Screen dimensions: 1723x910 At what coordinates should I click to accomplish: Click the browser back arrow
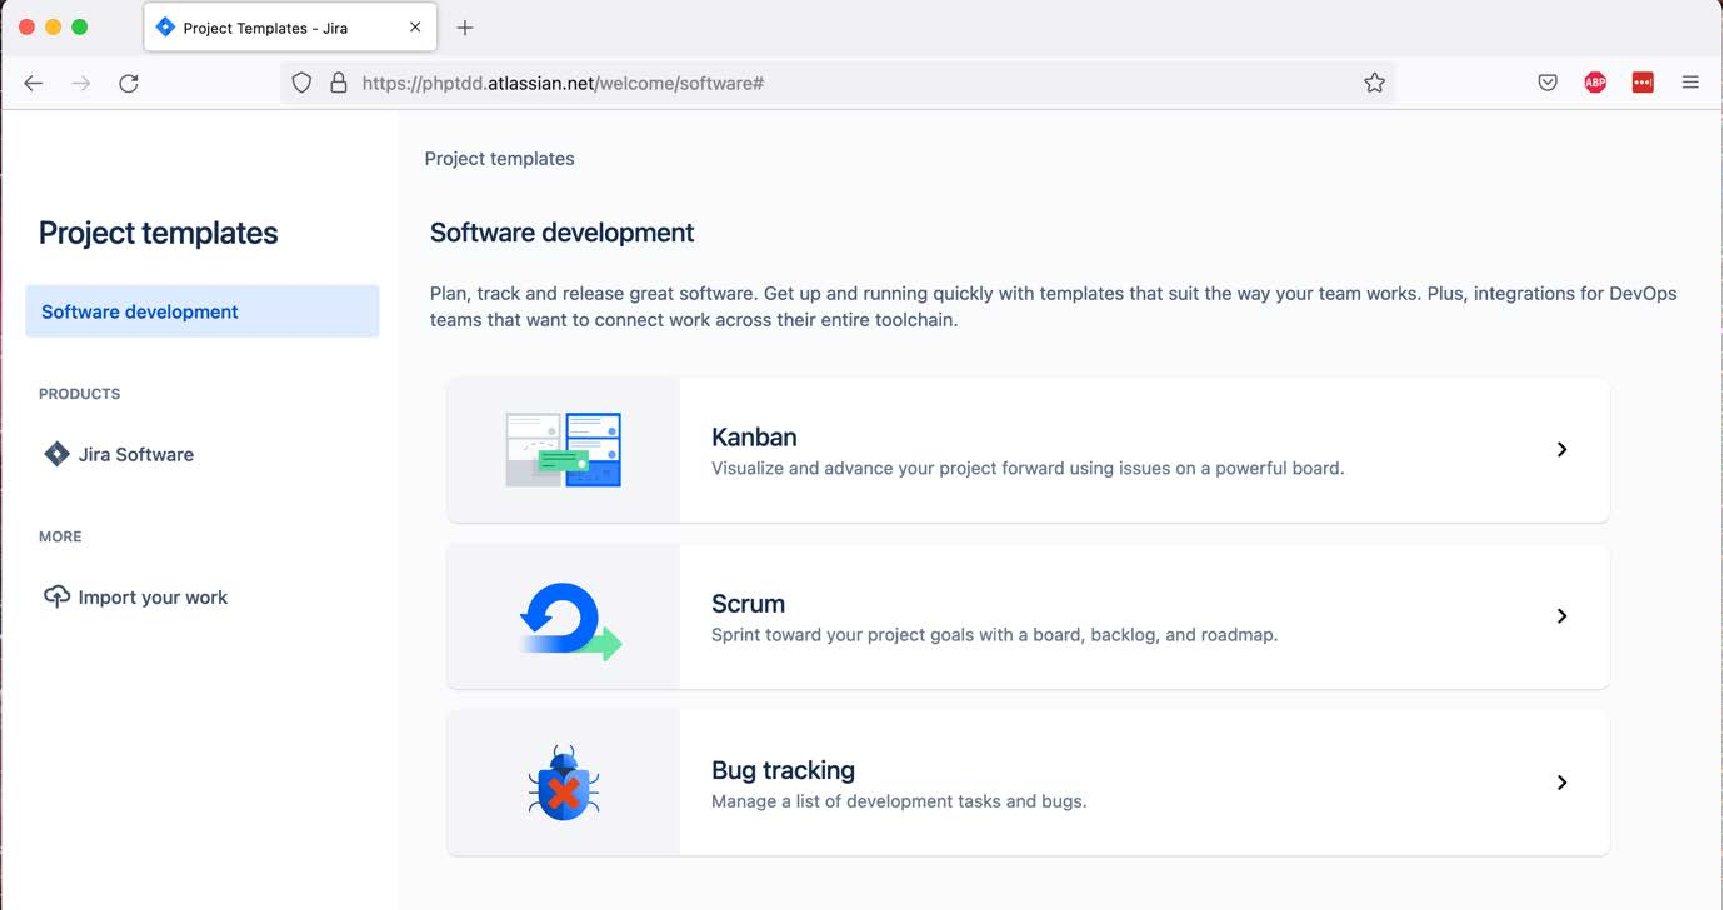point(34,83)
